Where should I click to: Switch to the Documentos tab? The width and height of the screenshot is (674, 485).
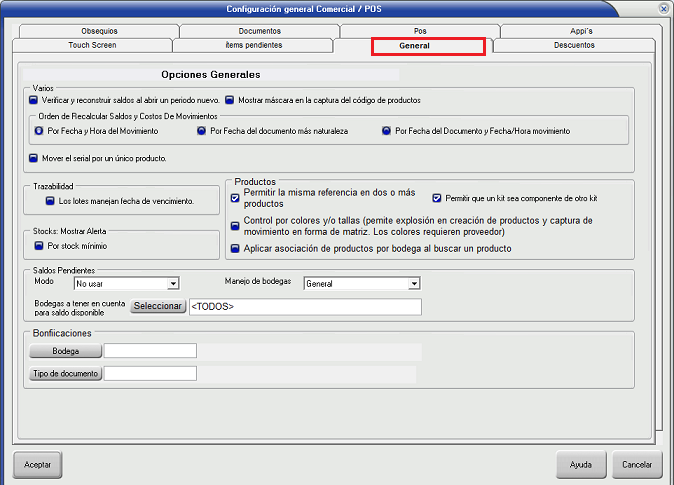tap(260, 31)
